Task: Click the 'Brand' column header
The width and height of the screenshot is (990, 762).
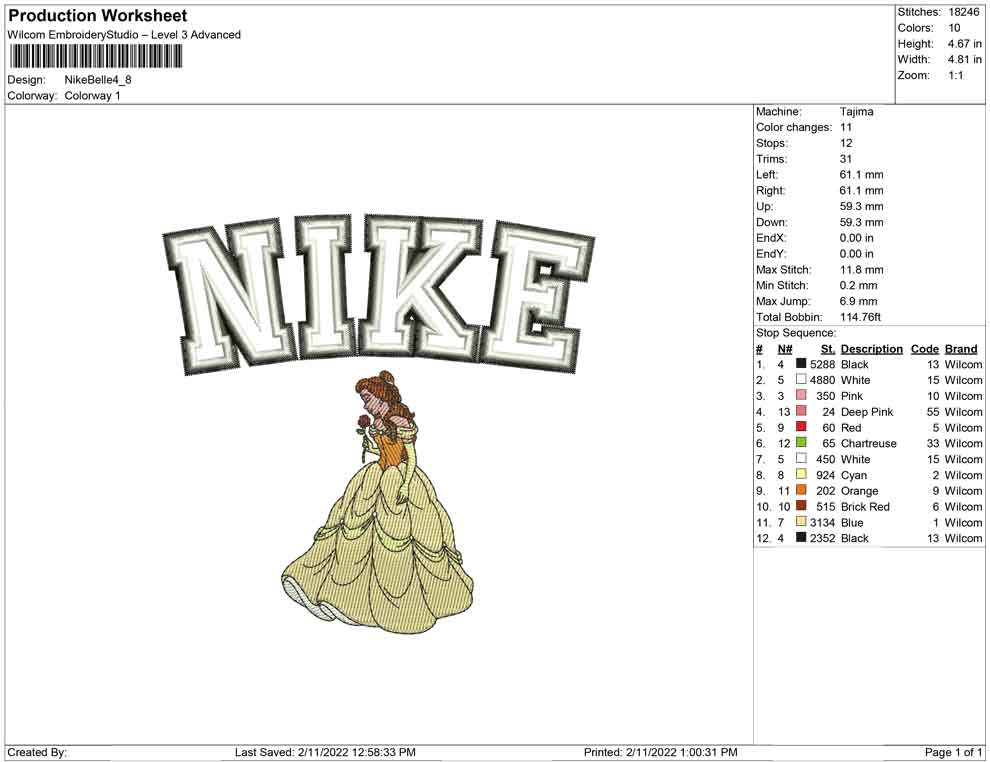Action: pyautogui.click(x=961, y=349)
